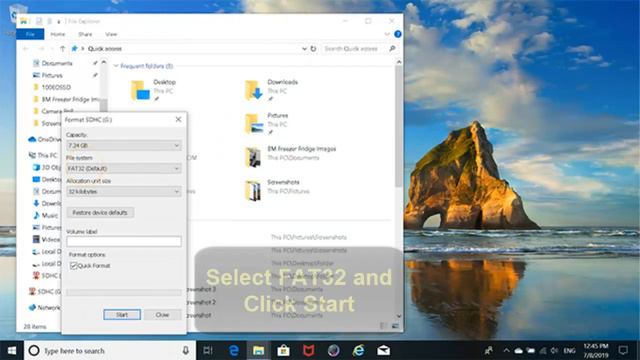Click Start in the Format dialog
The height and width of the screenshot is (360, 640).
122,315
